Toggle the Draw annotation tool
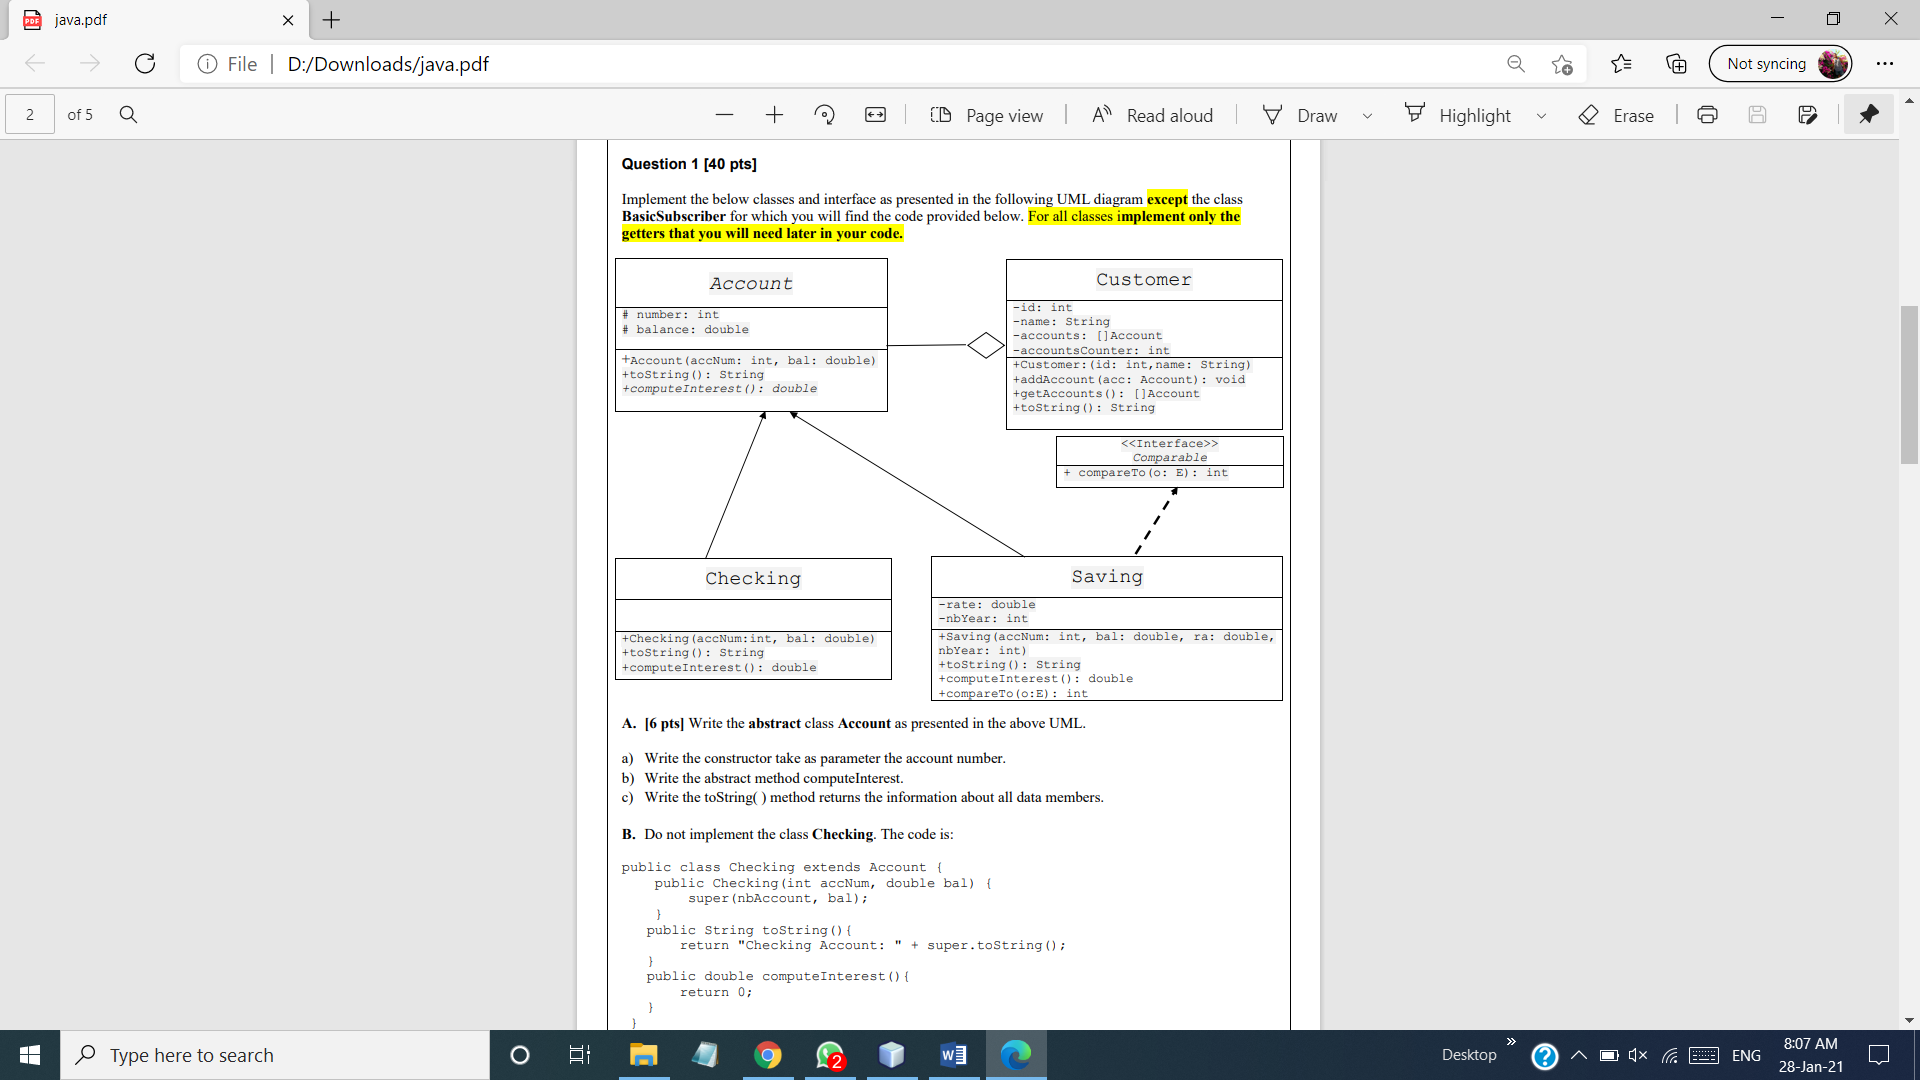This screenshot has height=1080, width=1920. click(x=1300, y=114)
